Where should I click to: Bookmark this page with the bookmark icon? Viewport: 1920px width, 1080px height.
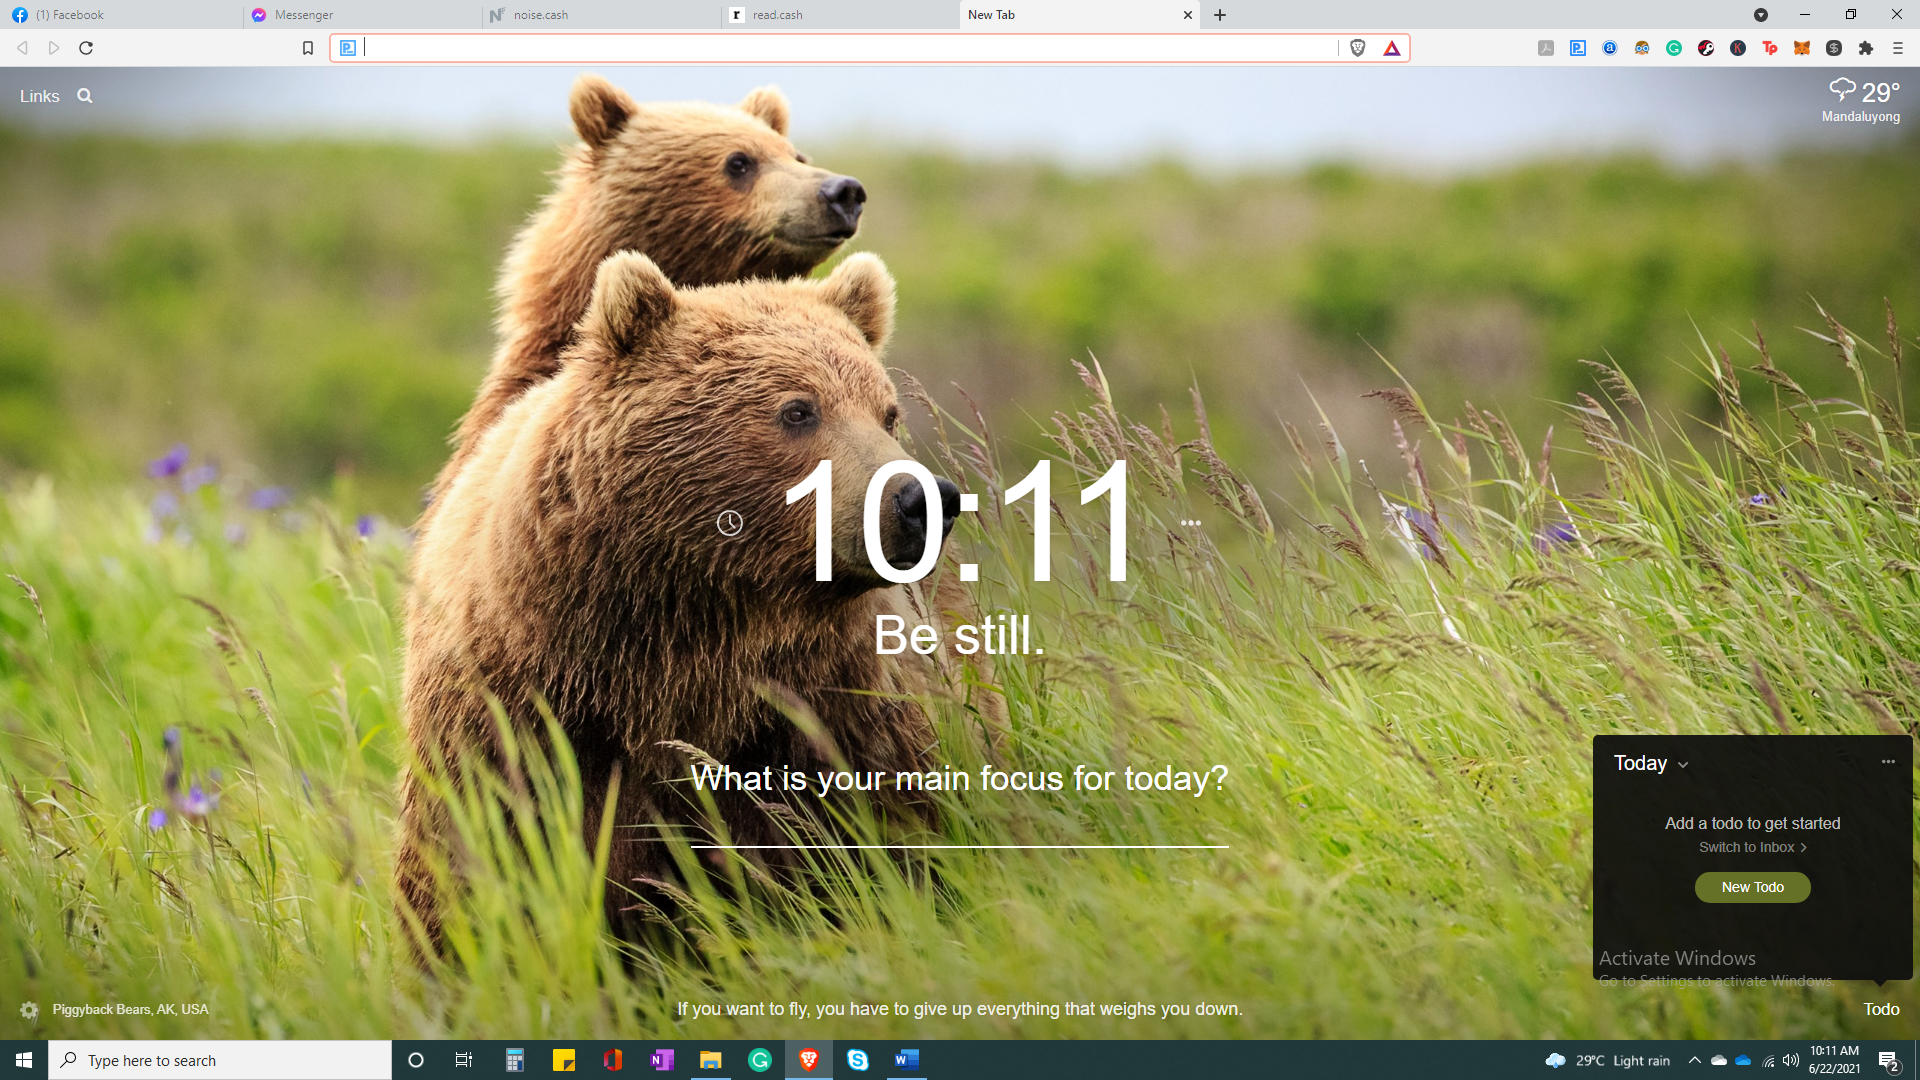point(308,48)
